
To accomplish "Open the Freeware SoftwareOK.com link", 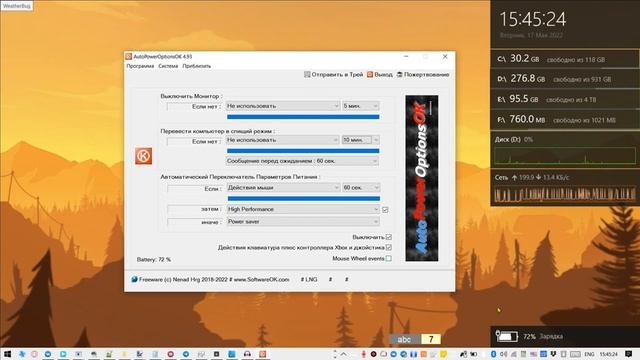I will pyautogui.click(x=211, y=280).
